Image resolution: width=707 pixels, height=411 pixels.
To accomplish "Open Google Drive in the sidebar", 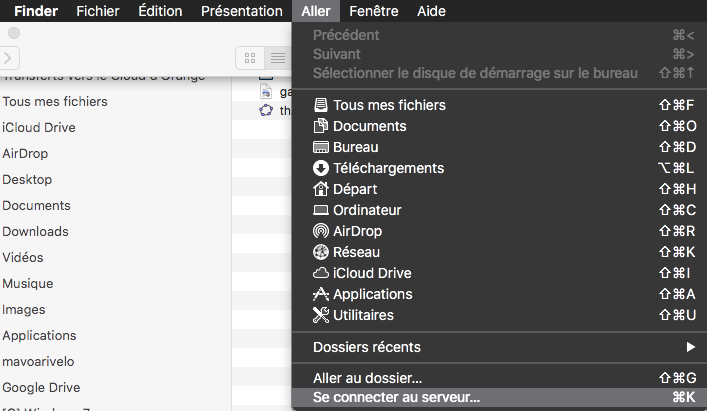I will coord(41,387).
